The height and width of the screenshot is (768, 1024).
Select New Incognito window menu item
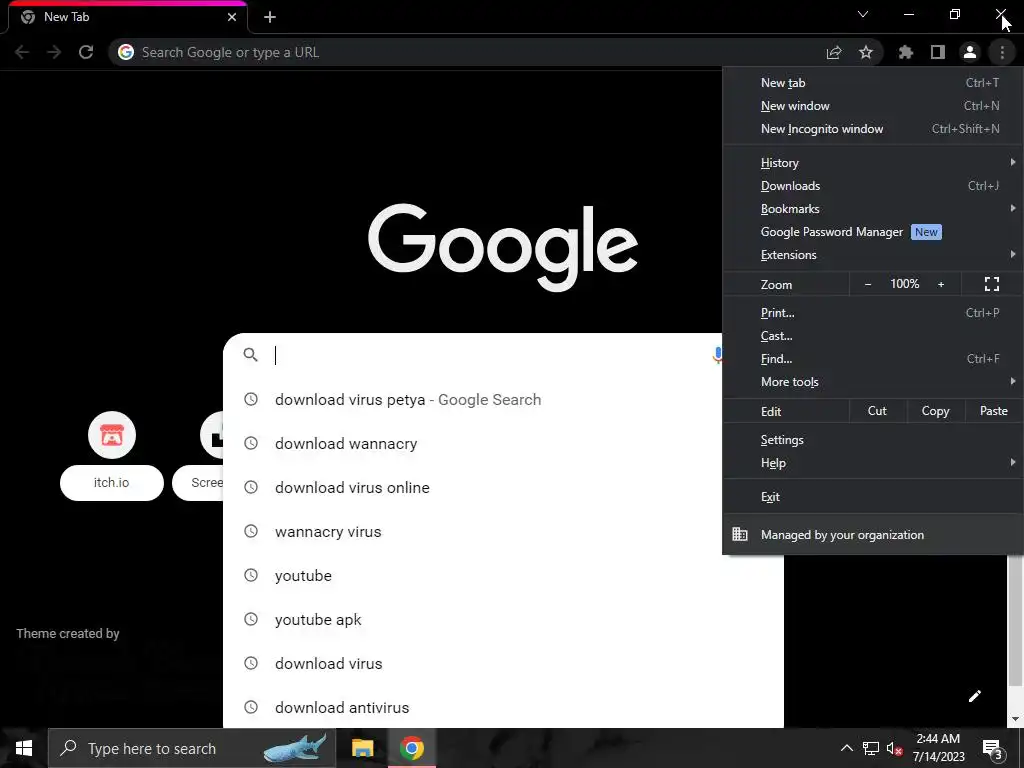pos(873,129)
